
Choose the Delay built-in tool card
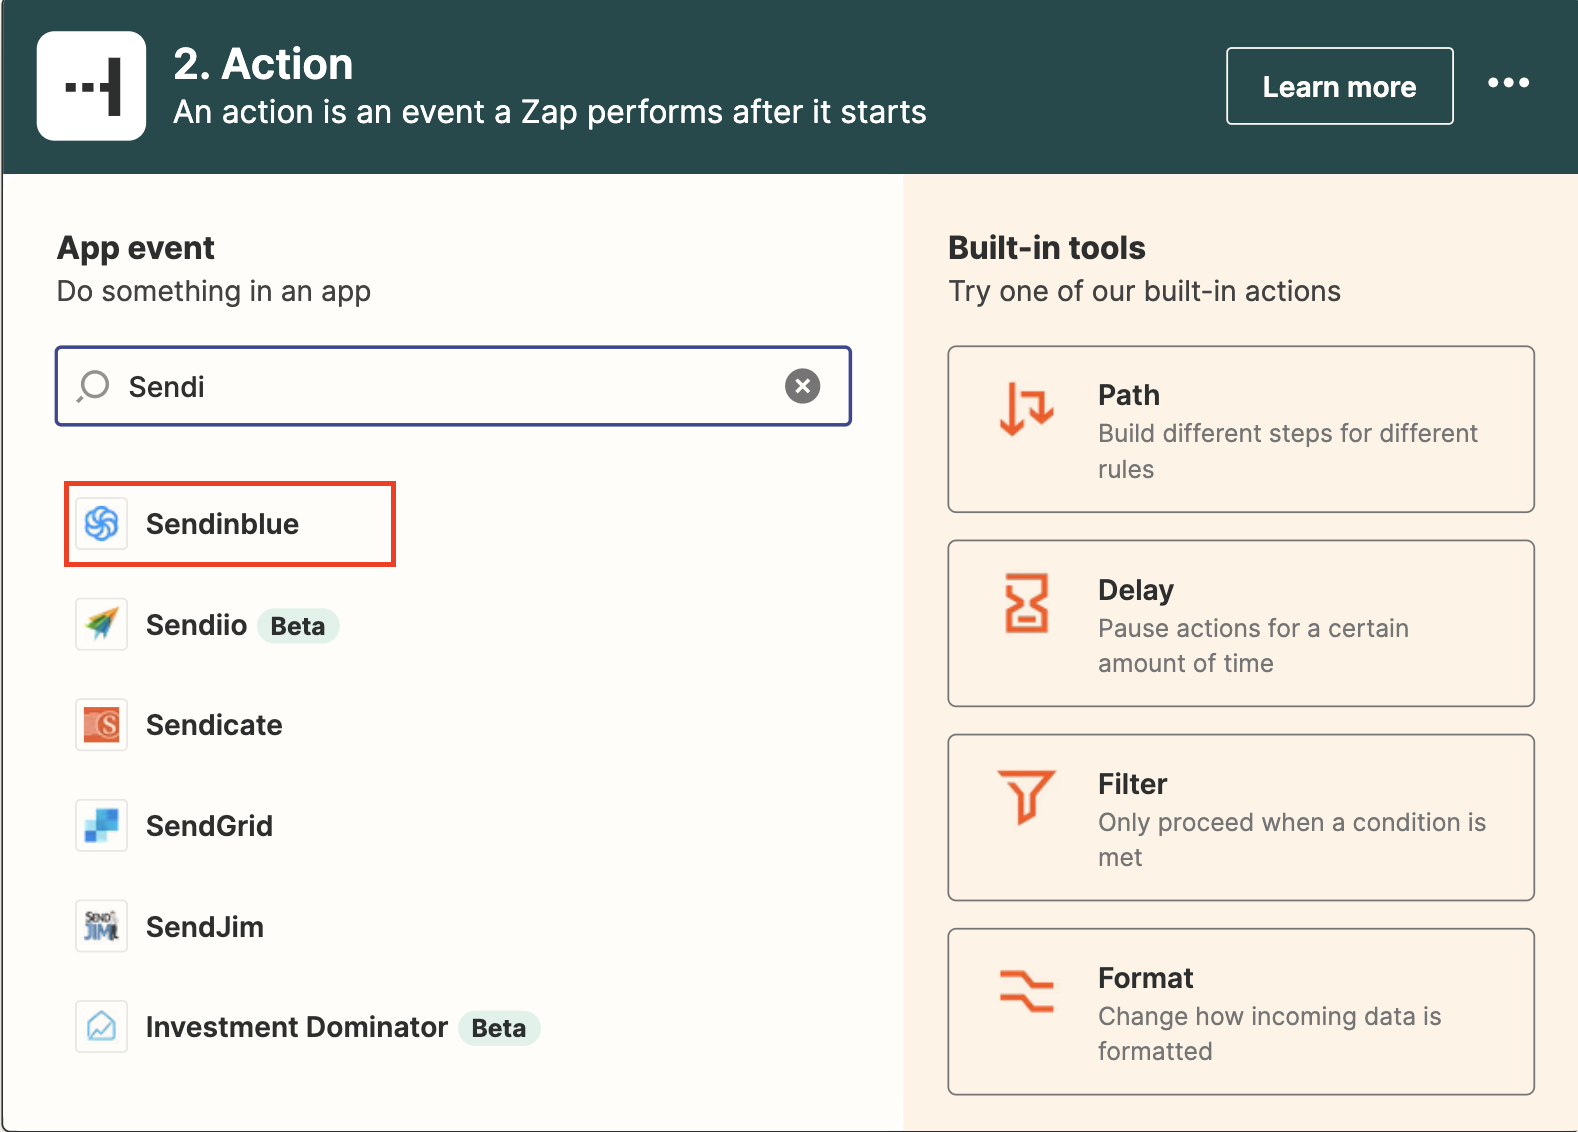coord(1240,624)
